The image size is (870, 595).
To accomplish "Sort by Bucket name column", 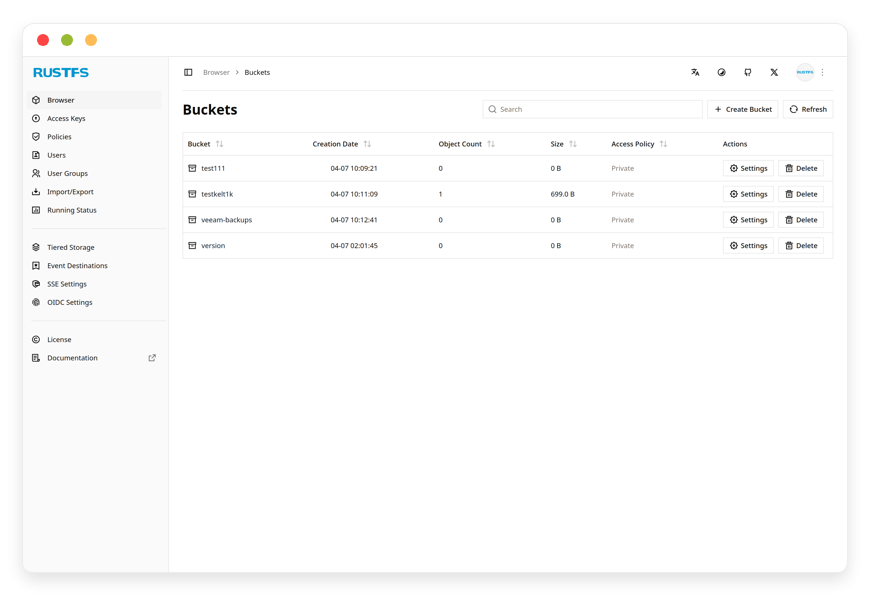I will (x=219, y=144).
